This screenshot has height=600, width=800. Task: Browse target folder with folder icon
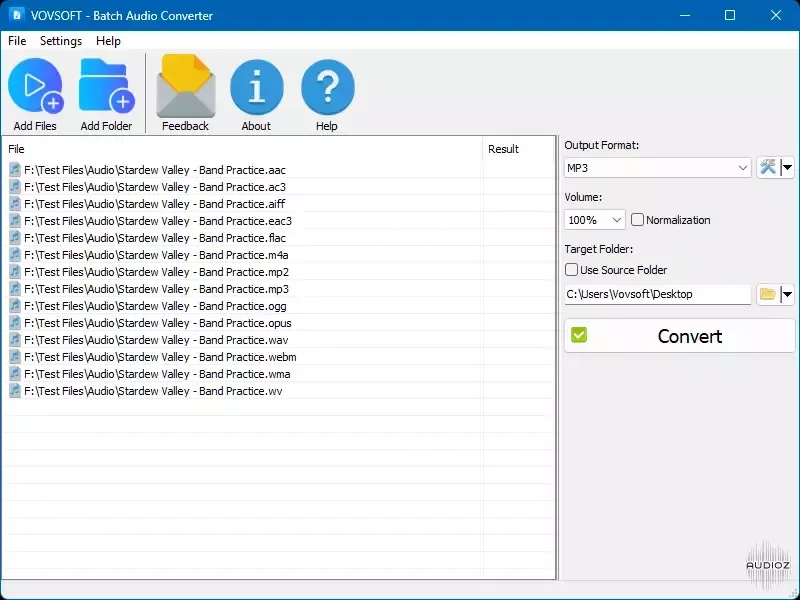click(x=768, y=294)
